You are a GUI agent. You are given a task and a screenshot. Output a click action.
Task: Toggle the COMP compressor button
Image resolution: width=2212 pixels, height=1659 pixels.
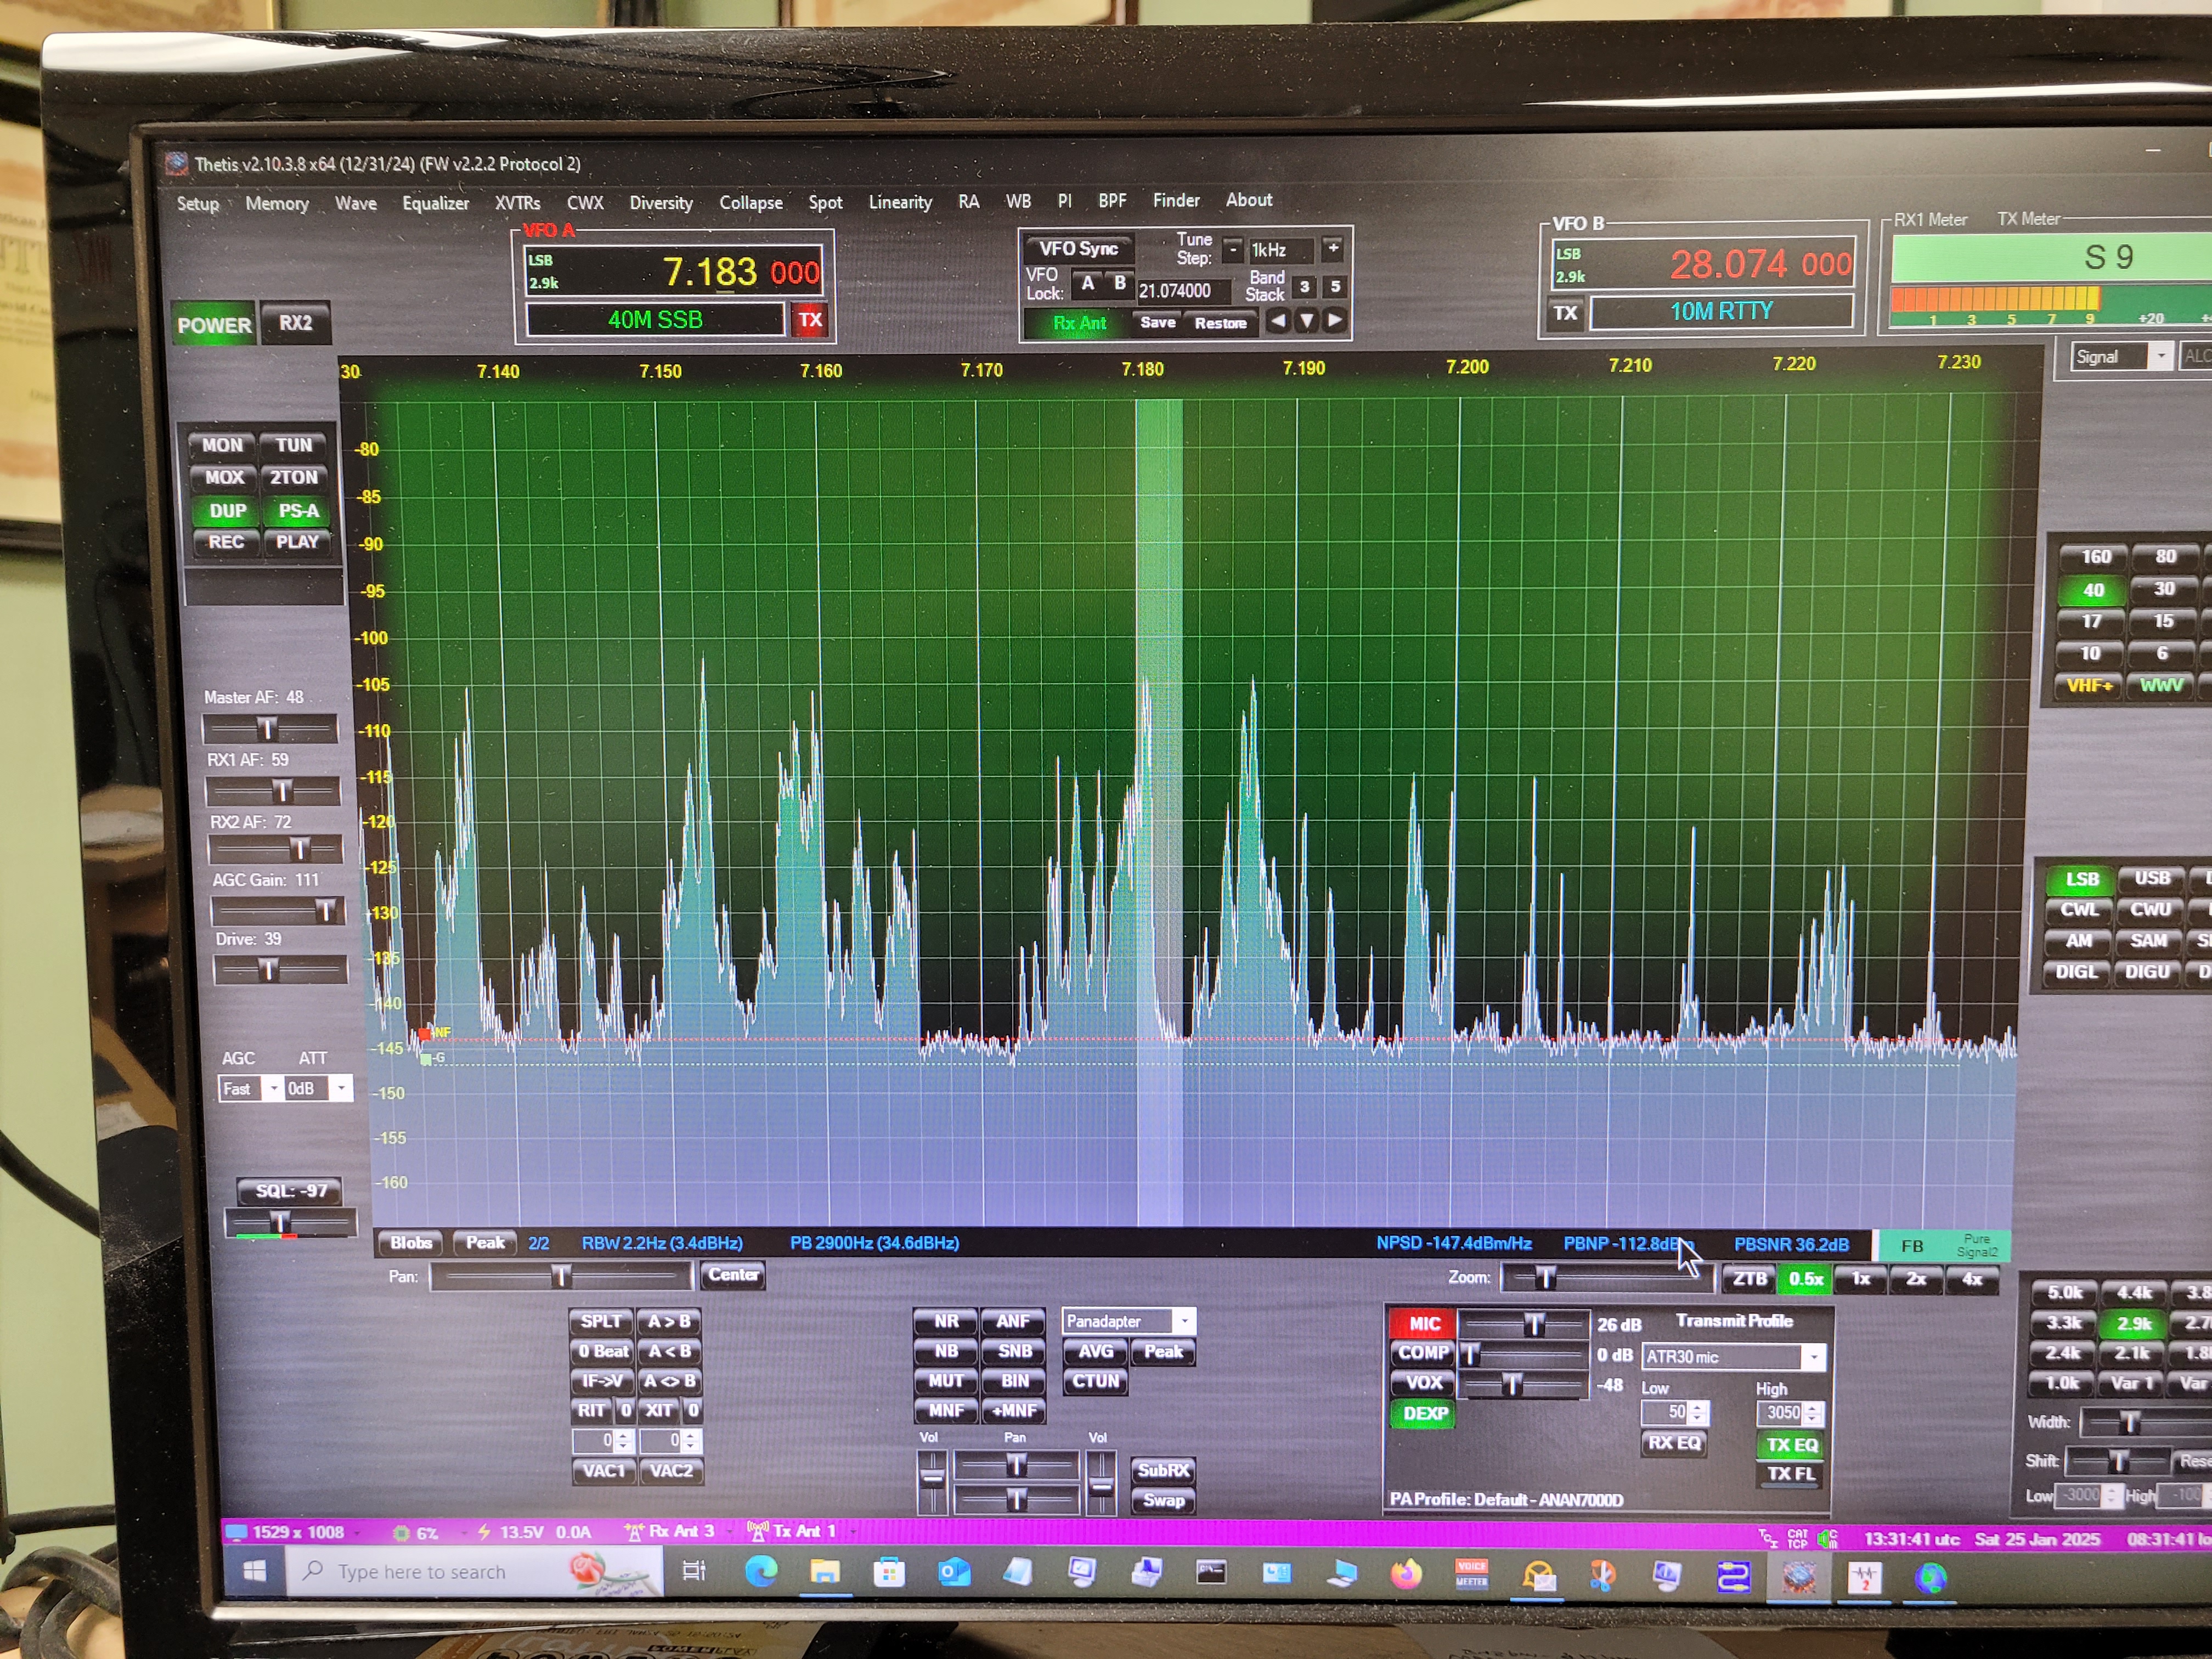coord(1423,1352)
